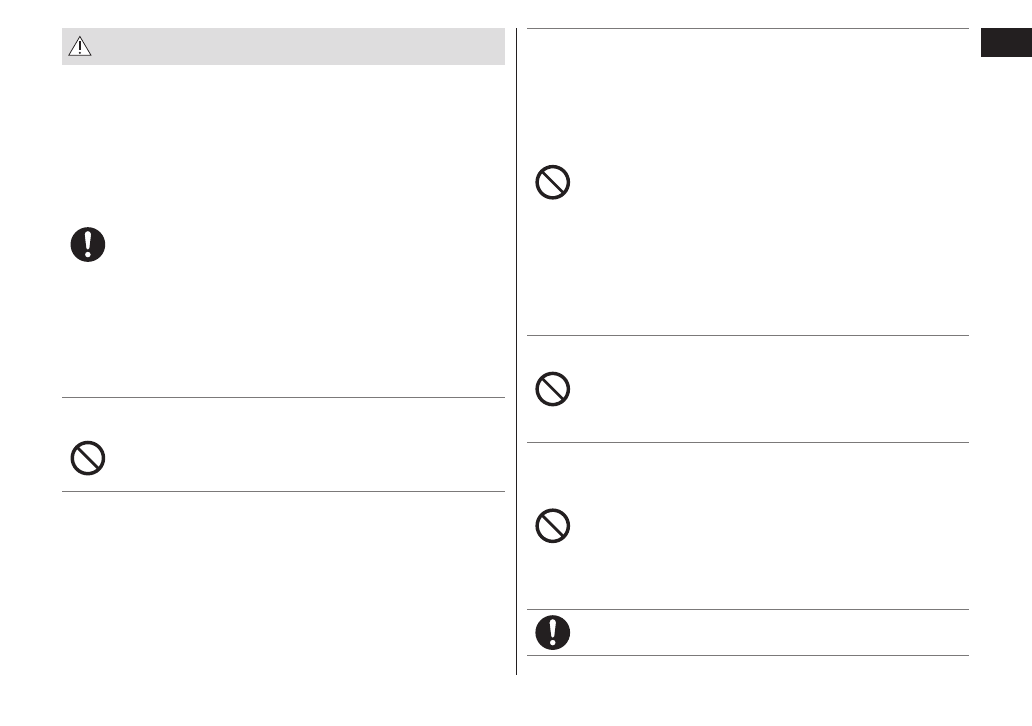Click the topmost prohibition icon in the right column
The width and height of the screenshot is (1032, 726).
tap(553, 183)
